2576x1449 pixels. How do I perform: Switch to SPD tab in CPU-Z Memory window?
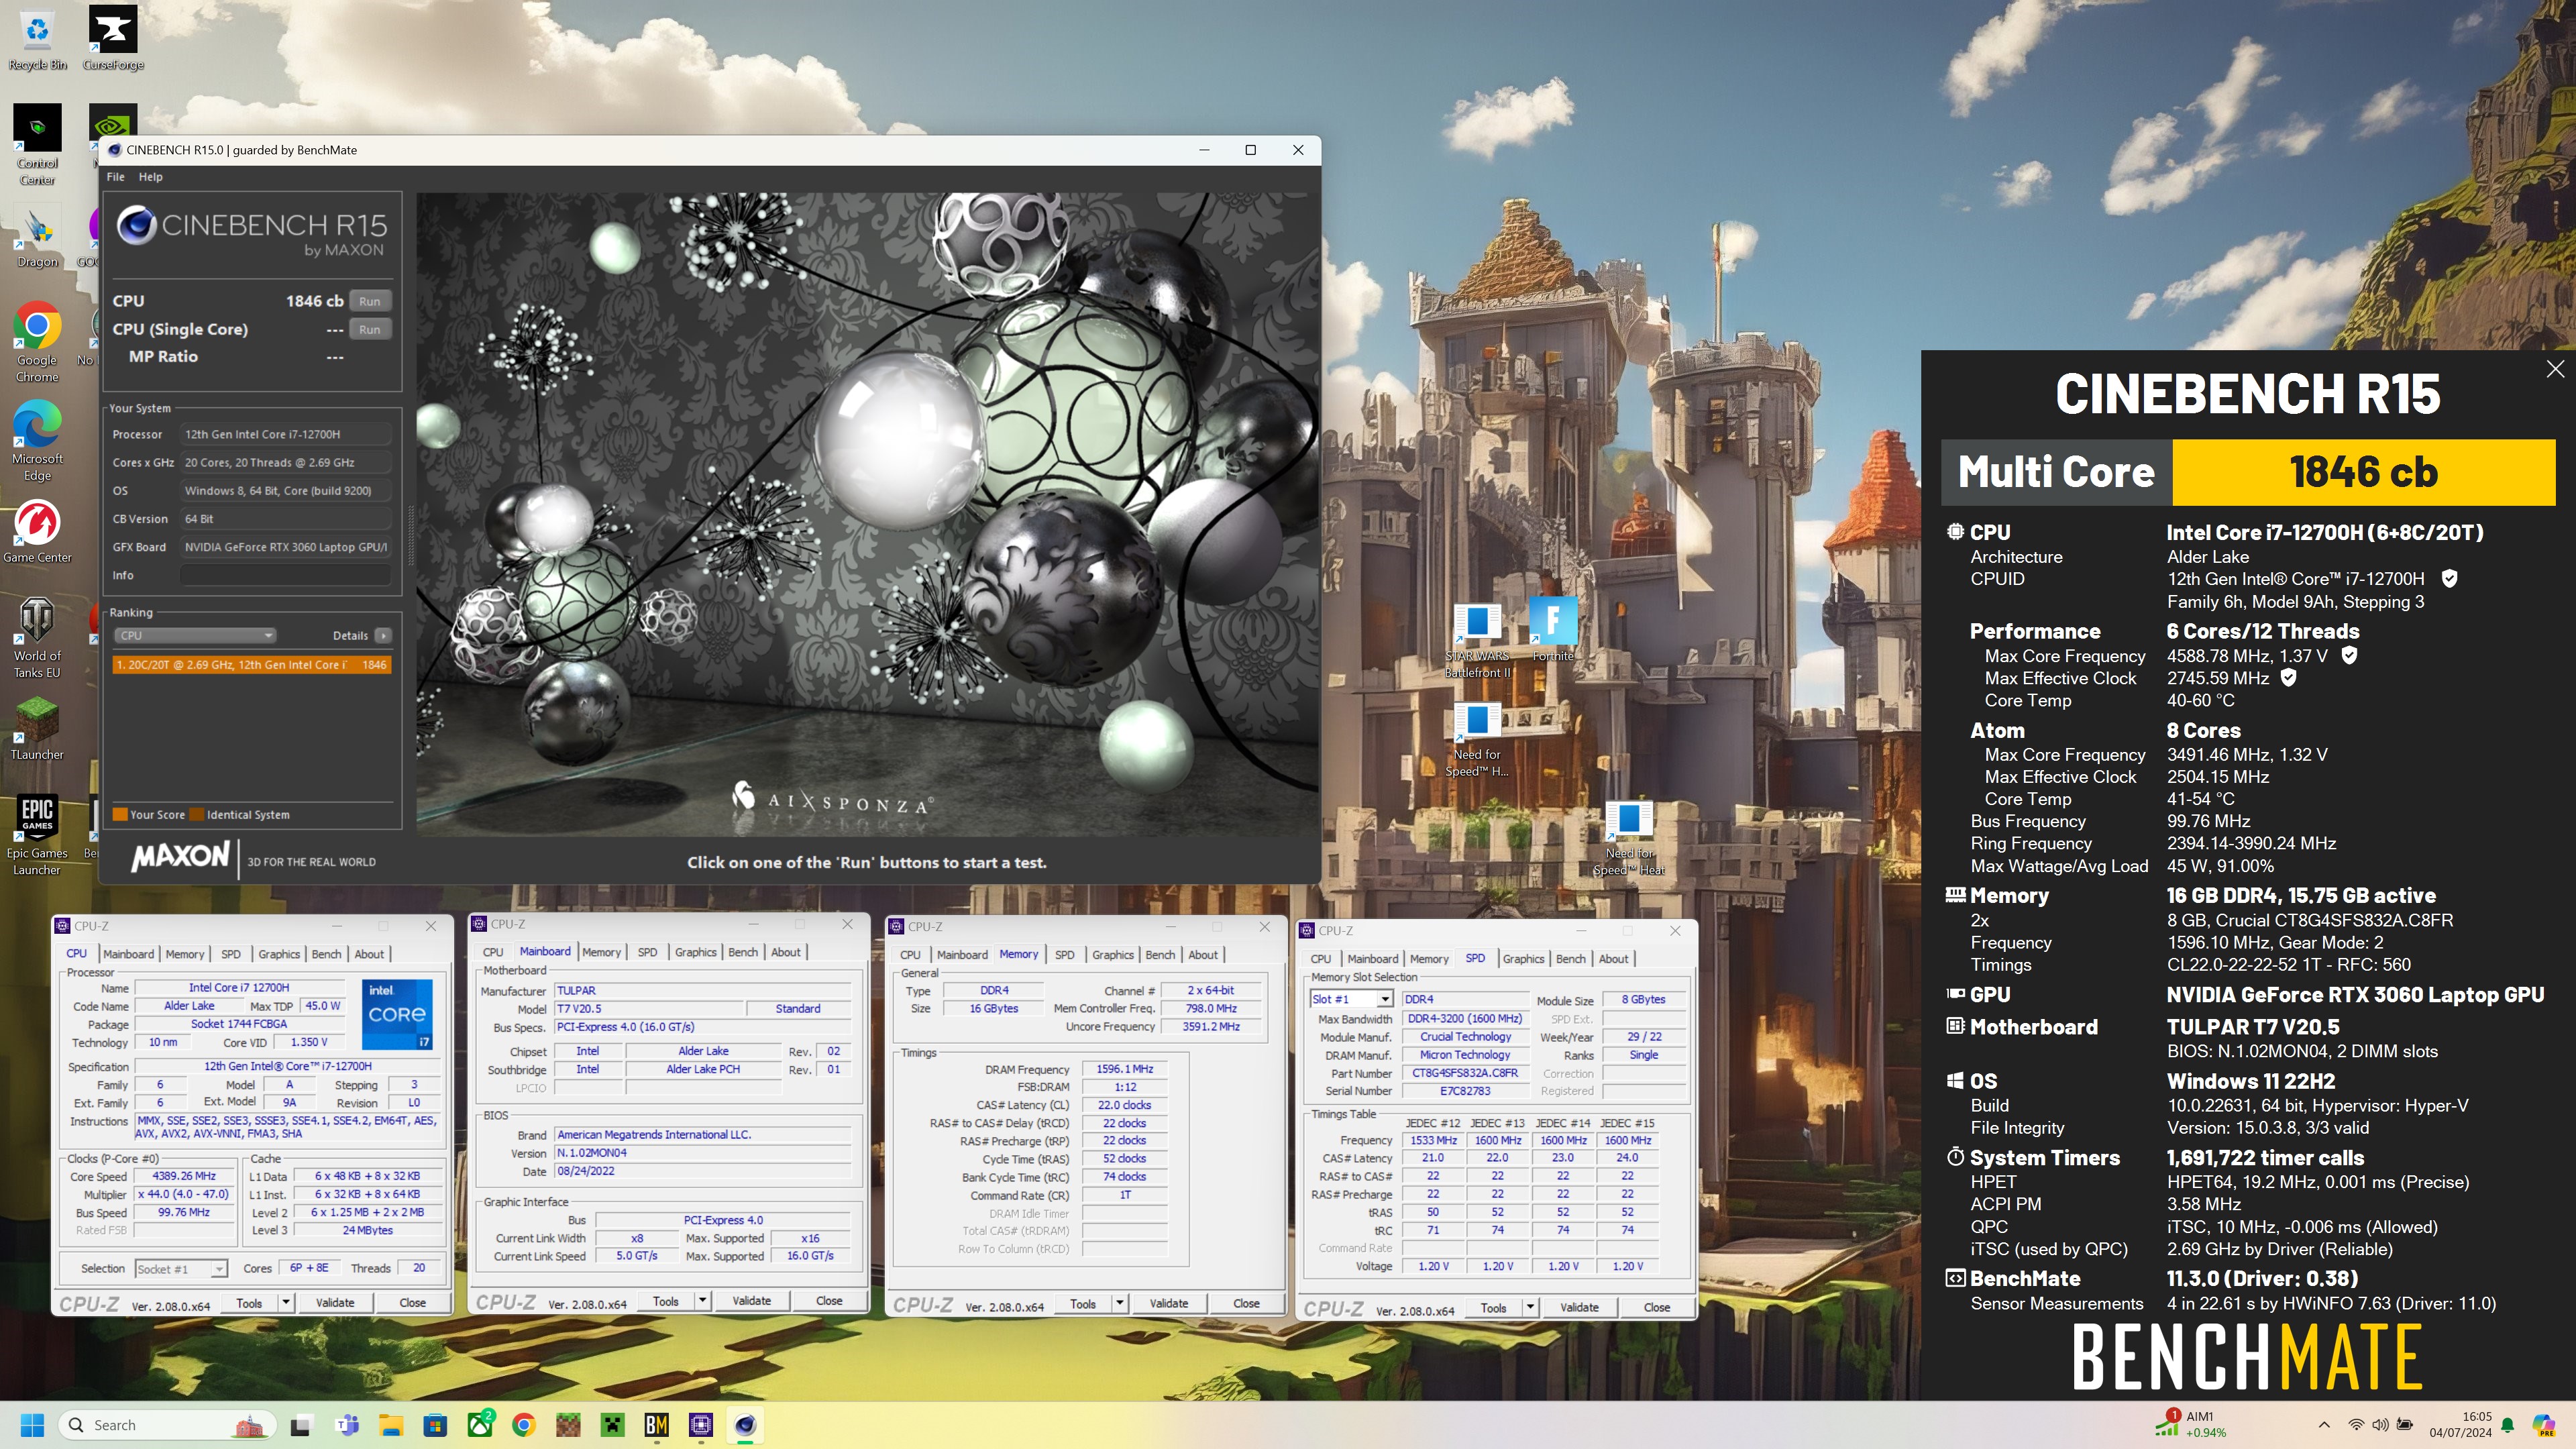pyautogui.click(x=1064, y=955)
